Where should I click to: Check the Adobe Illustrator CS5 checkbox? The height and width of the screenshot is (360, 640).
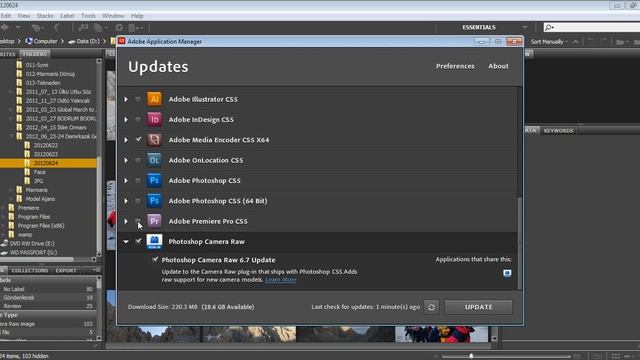[x=138, y=99]
